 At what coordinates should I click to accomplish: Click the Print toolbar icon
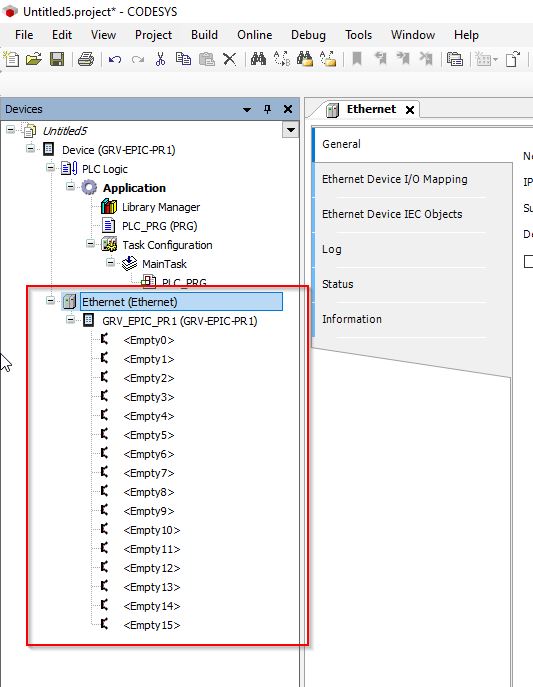coord(86,59)
